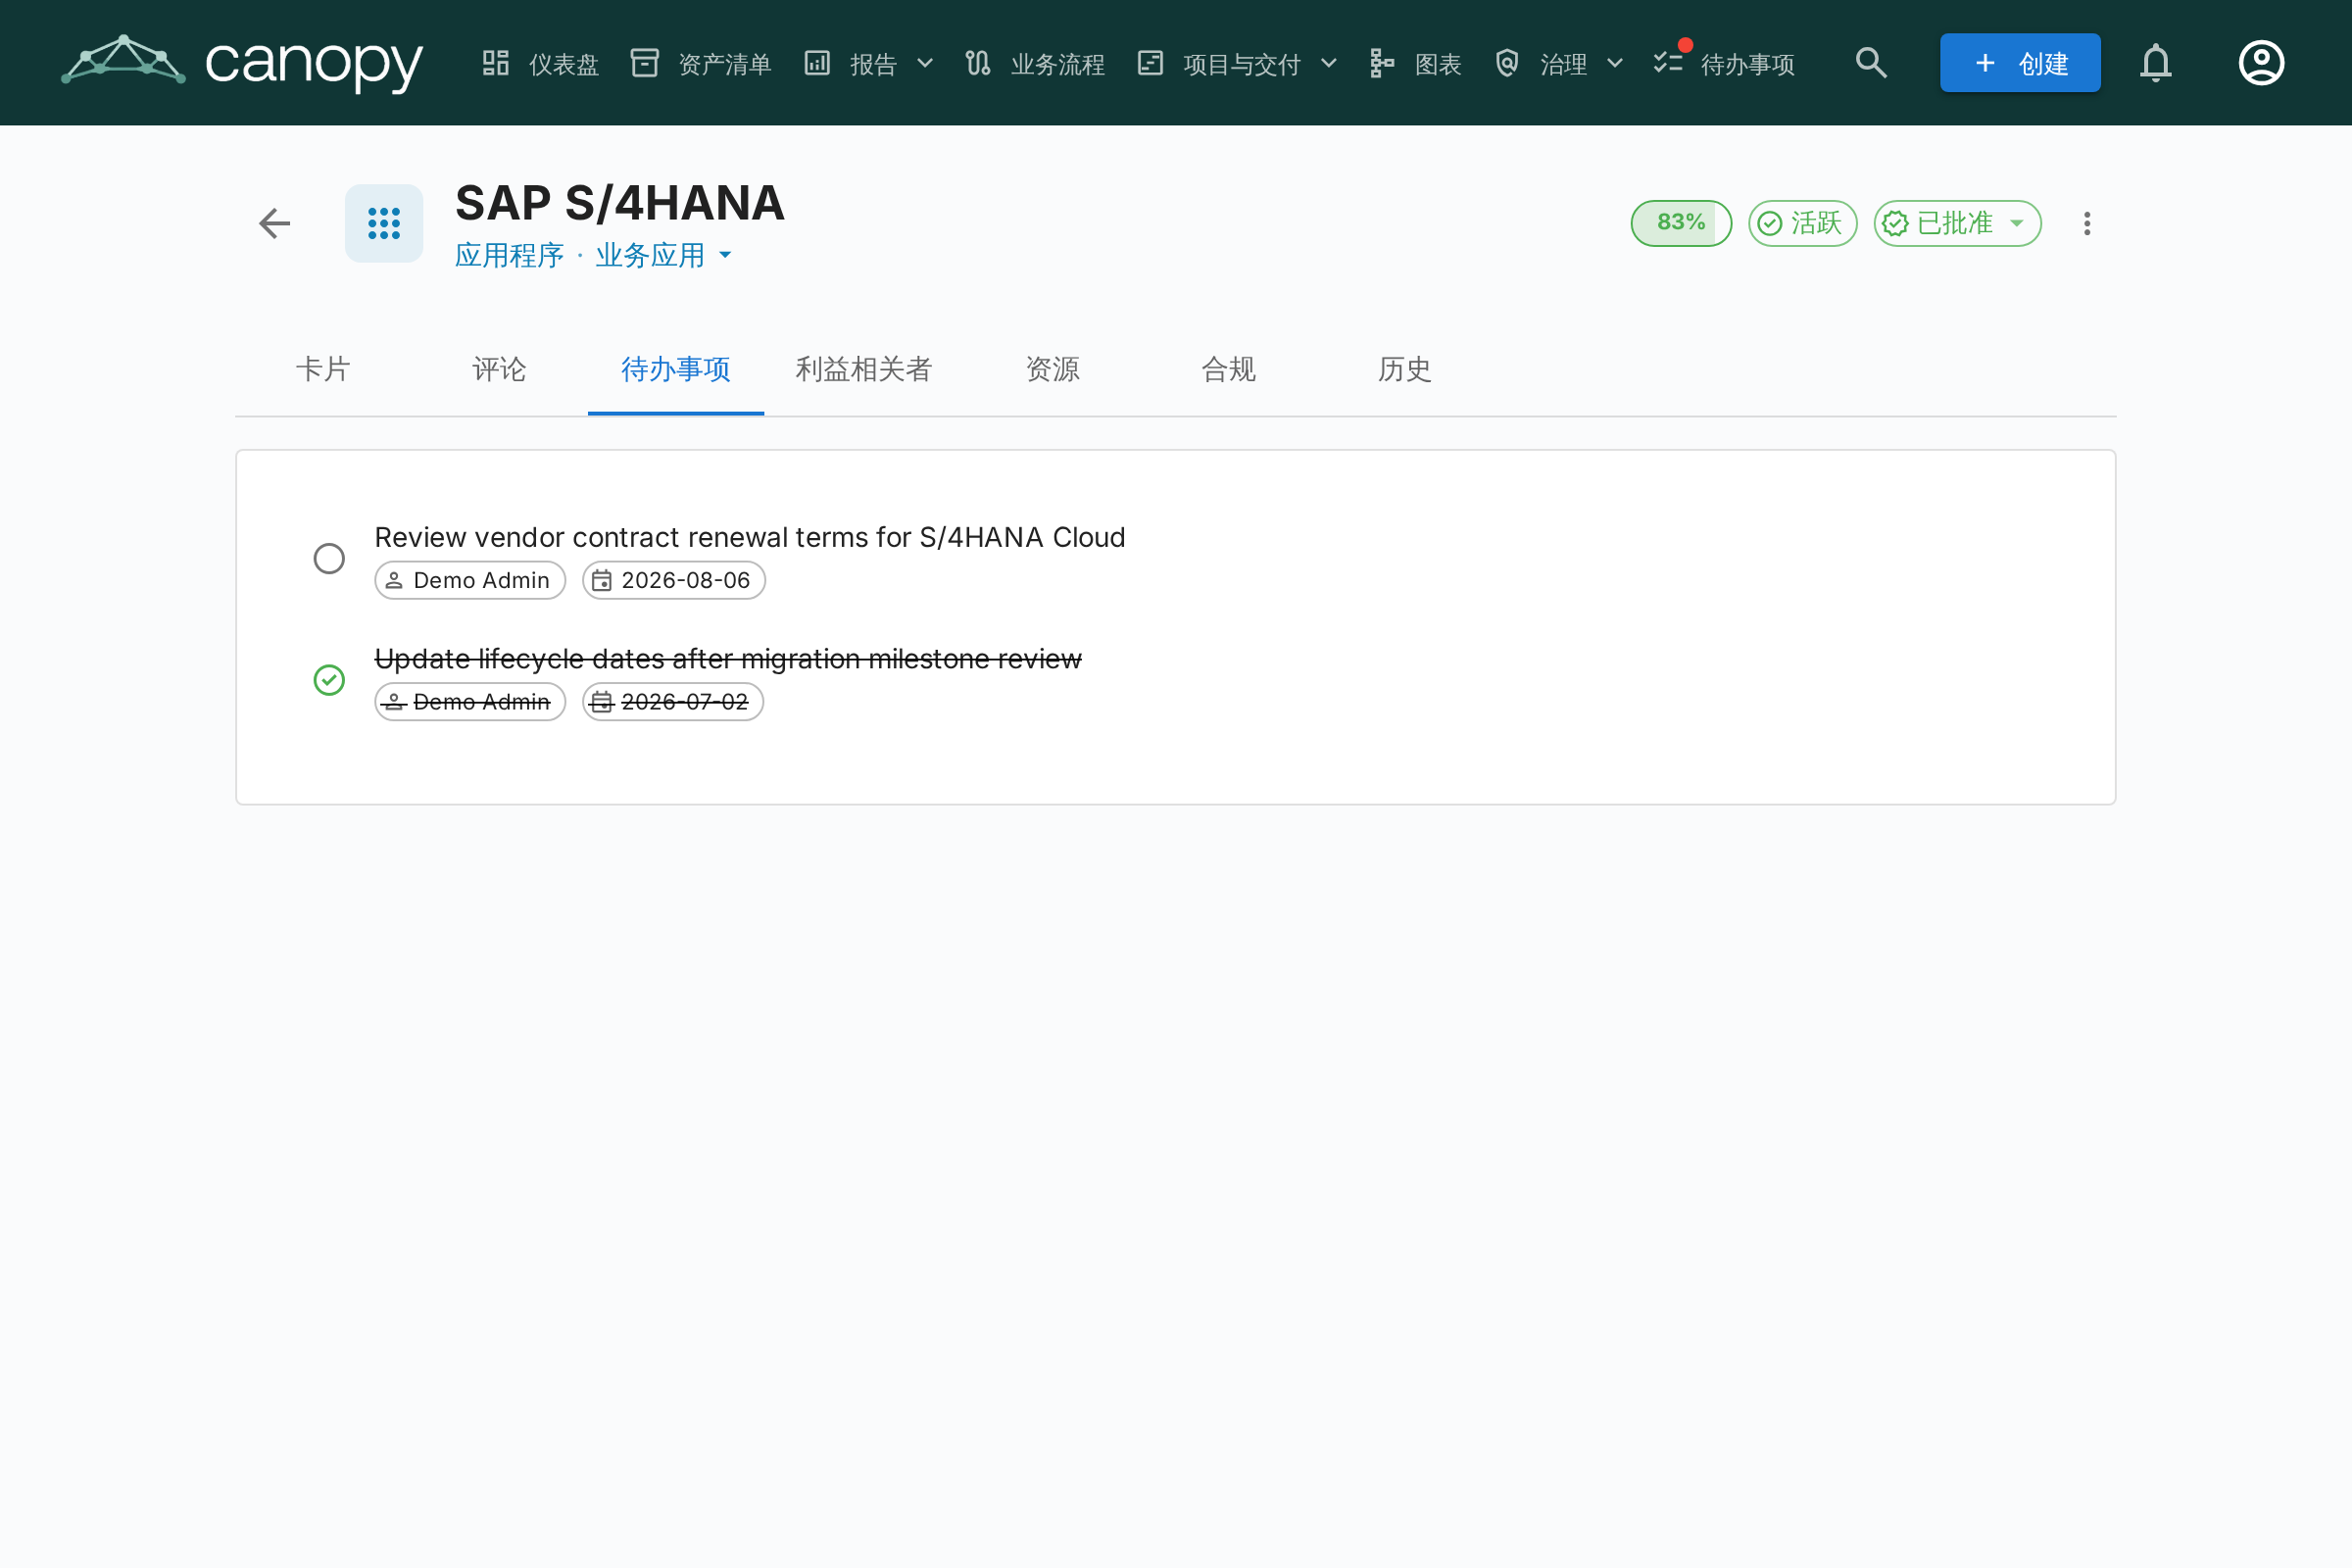The height and width of the screenshot is (1568, 2352).
Task: Click the 2026-08-06 due date chip
Action: 674,581
